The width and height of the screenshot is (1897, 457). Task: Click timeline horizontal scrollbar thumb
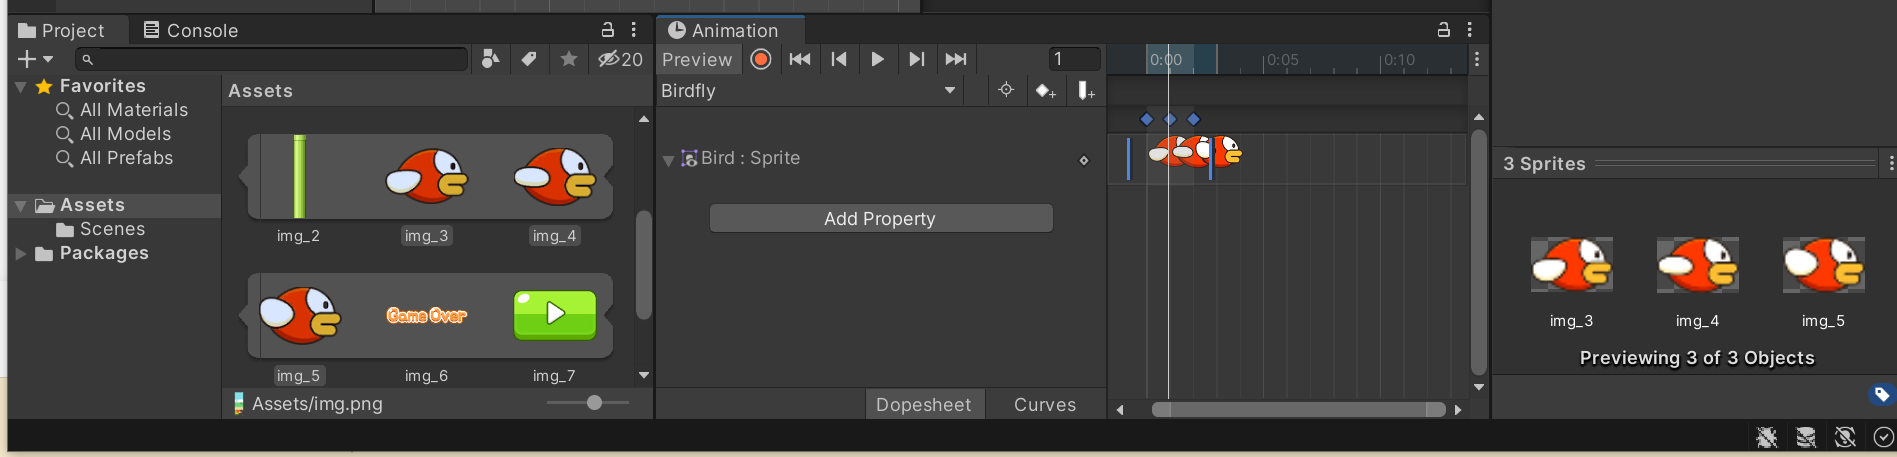pyautogui.click(x=1298, y=409)
